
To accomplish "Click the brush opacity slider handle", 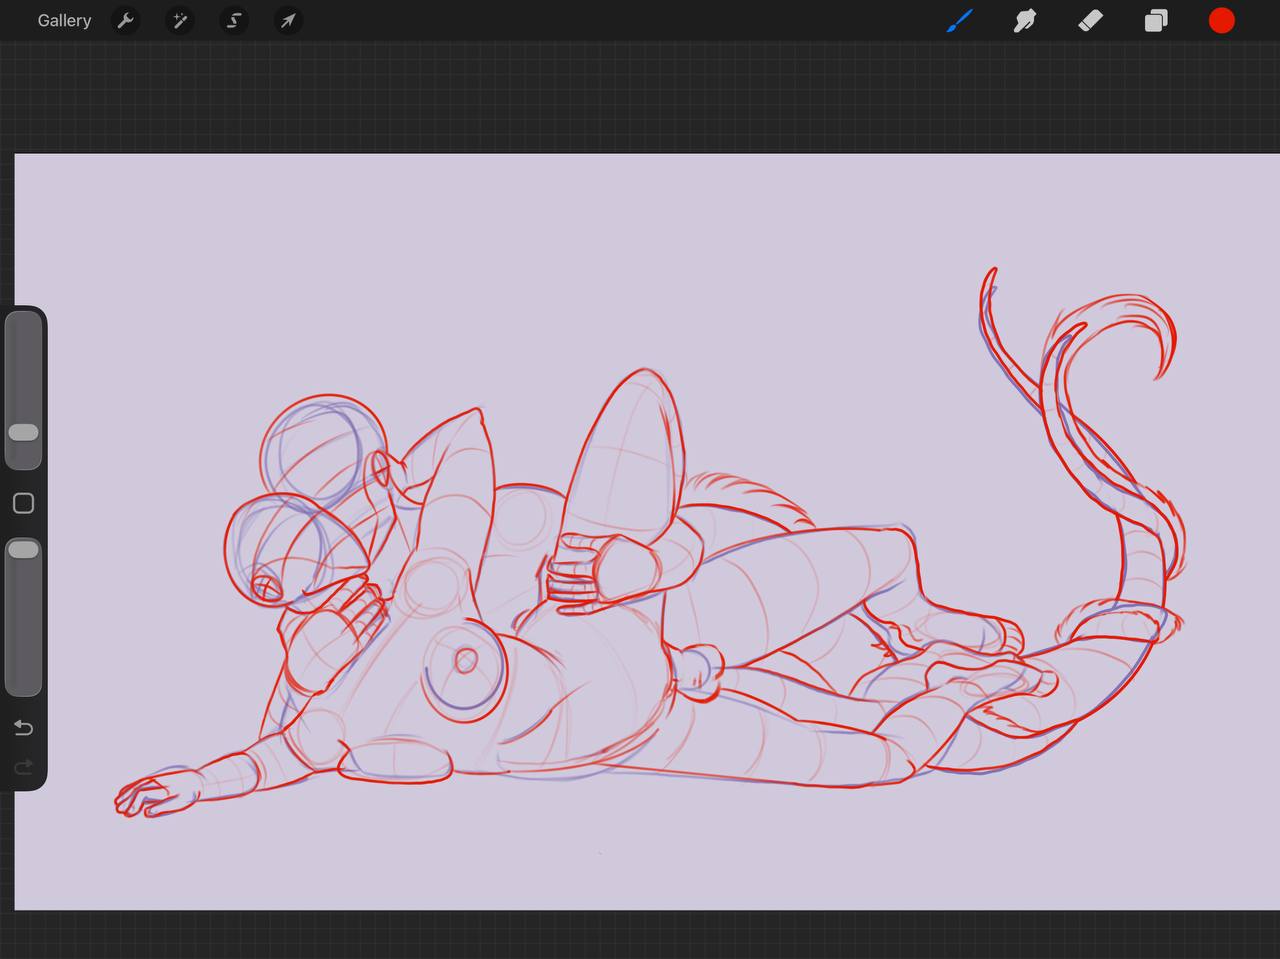I will coord(23,550).
